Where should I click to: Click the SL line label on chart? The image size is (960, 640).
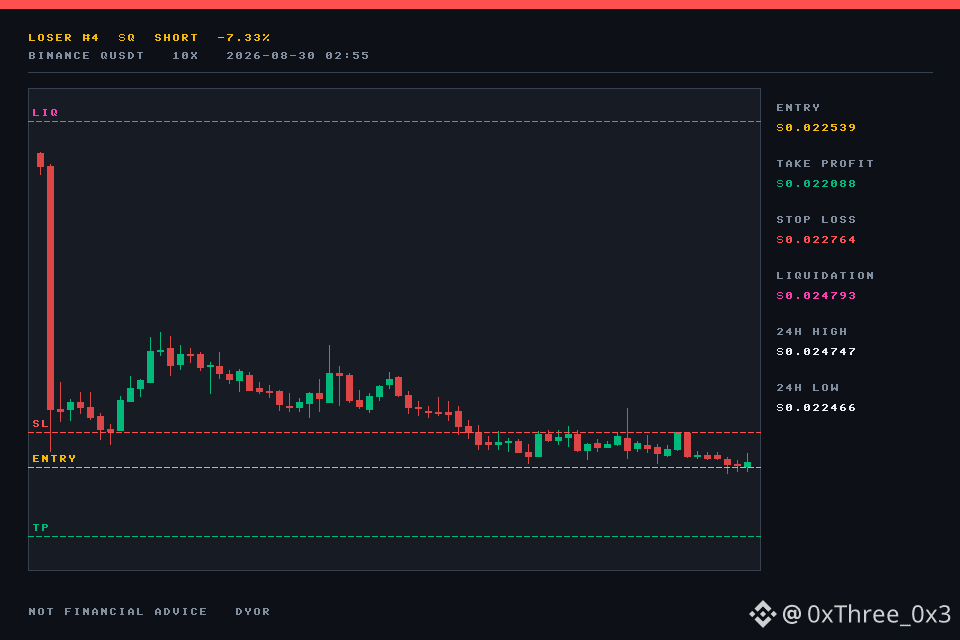[x=40, y=423]
